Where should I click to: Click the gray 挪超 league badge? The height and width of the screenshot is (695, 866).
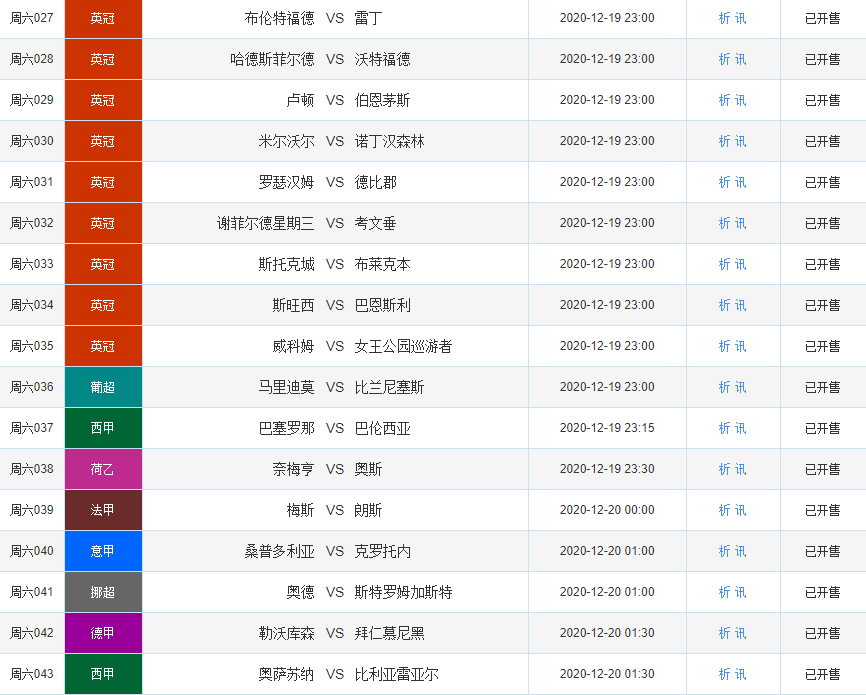[103, 592]
